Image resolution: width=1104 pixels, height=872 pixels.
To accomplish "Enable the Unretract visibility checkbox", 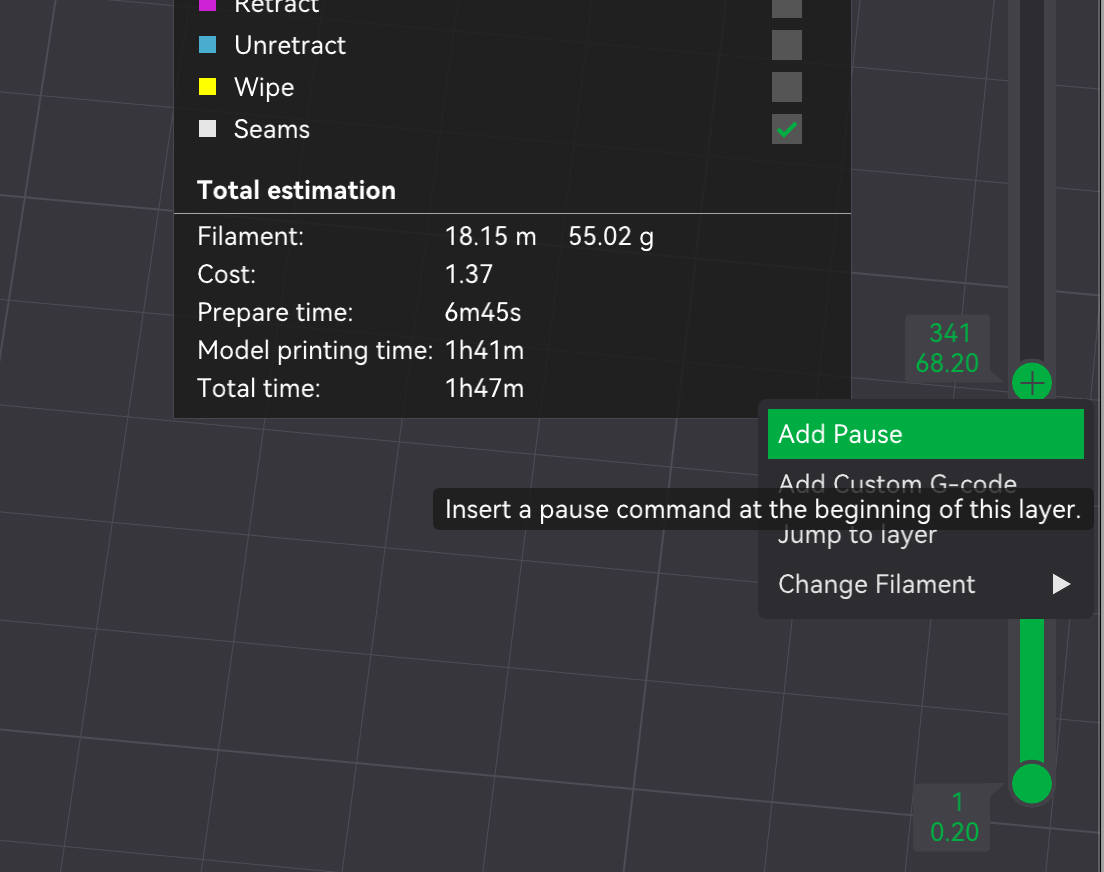I will (x=786, y=45).
